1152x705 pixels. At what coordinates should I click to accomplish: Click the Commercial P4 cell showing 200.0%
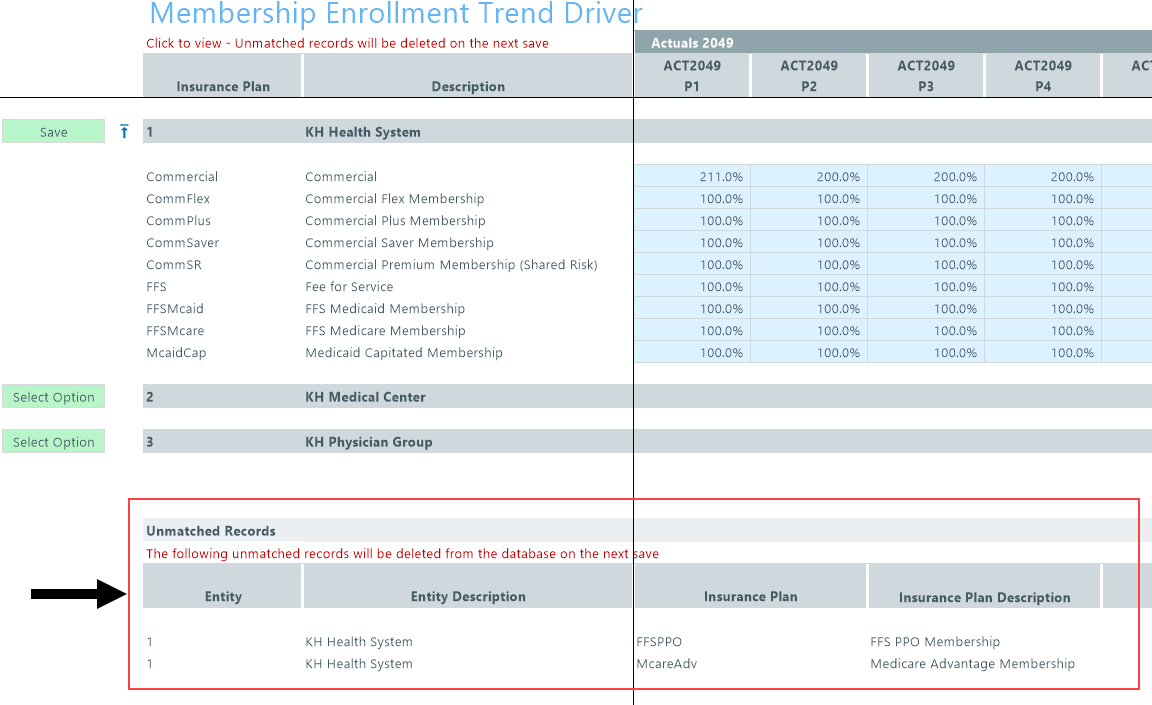pyautogui.click(x=1043, y=176)
